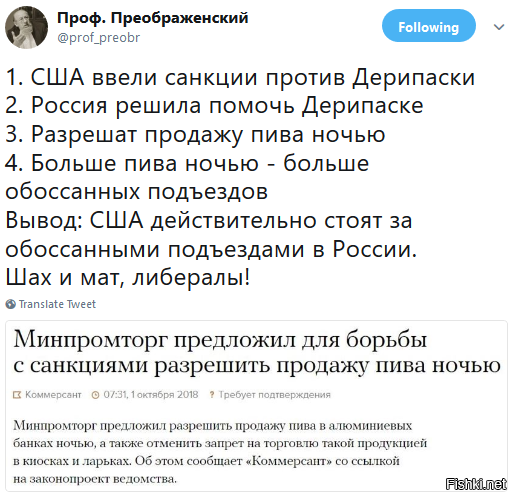Click the clock icon before 07:31

click(x=96, y=395)
